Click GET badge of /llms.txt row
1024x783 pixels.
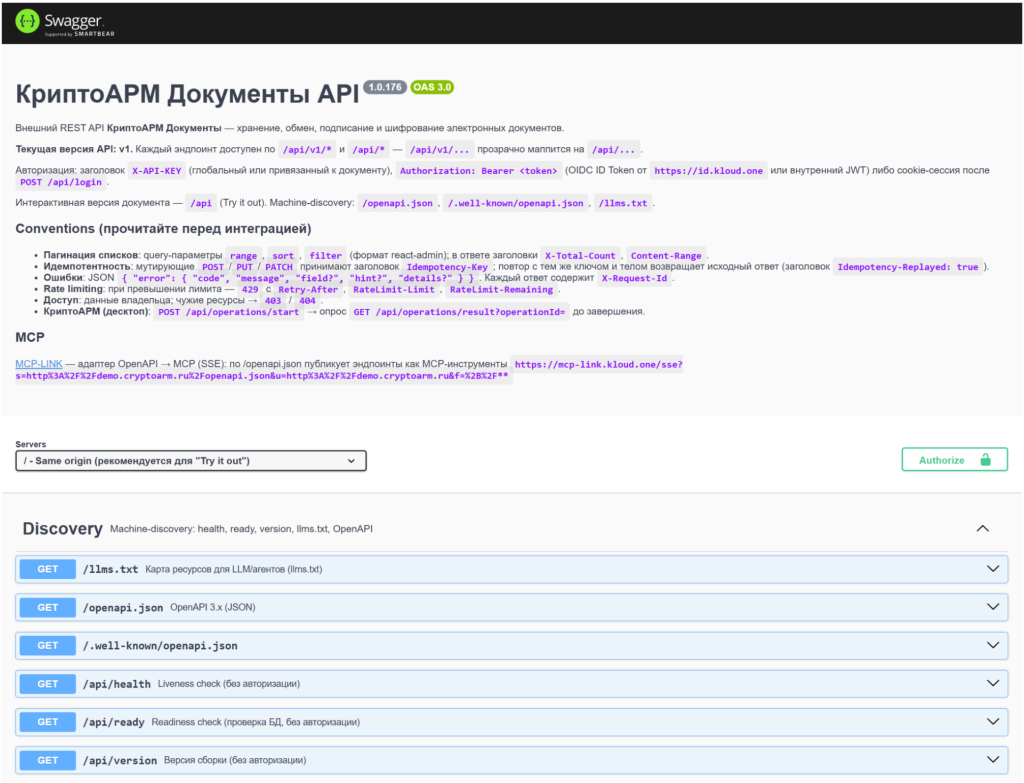tap(48, 569)
